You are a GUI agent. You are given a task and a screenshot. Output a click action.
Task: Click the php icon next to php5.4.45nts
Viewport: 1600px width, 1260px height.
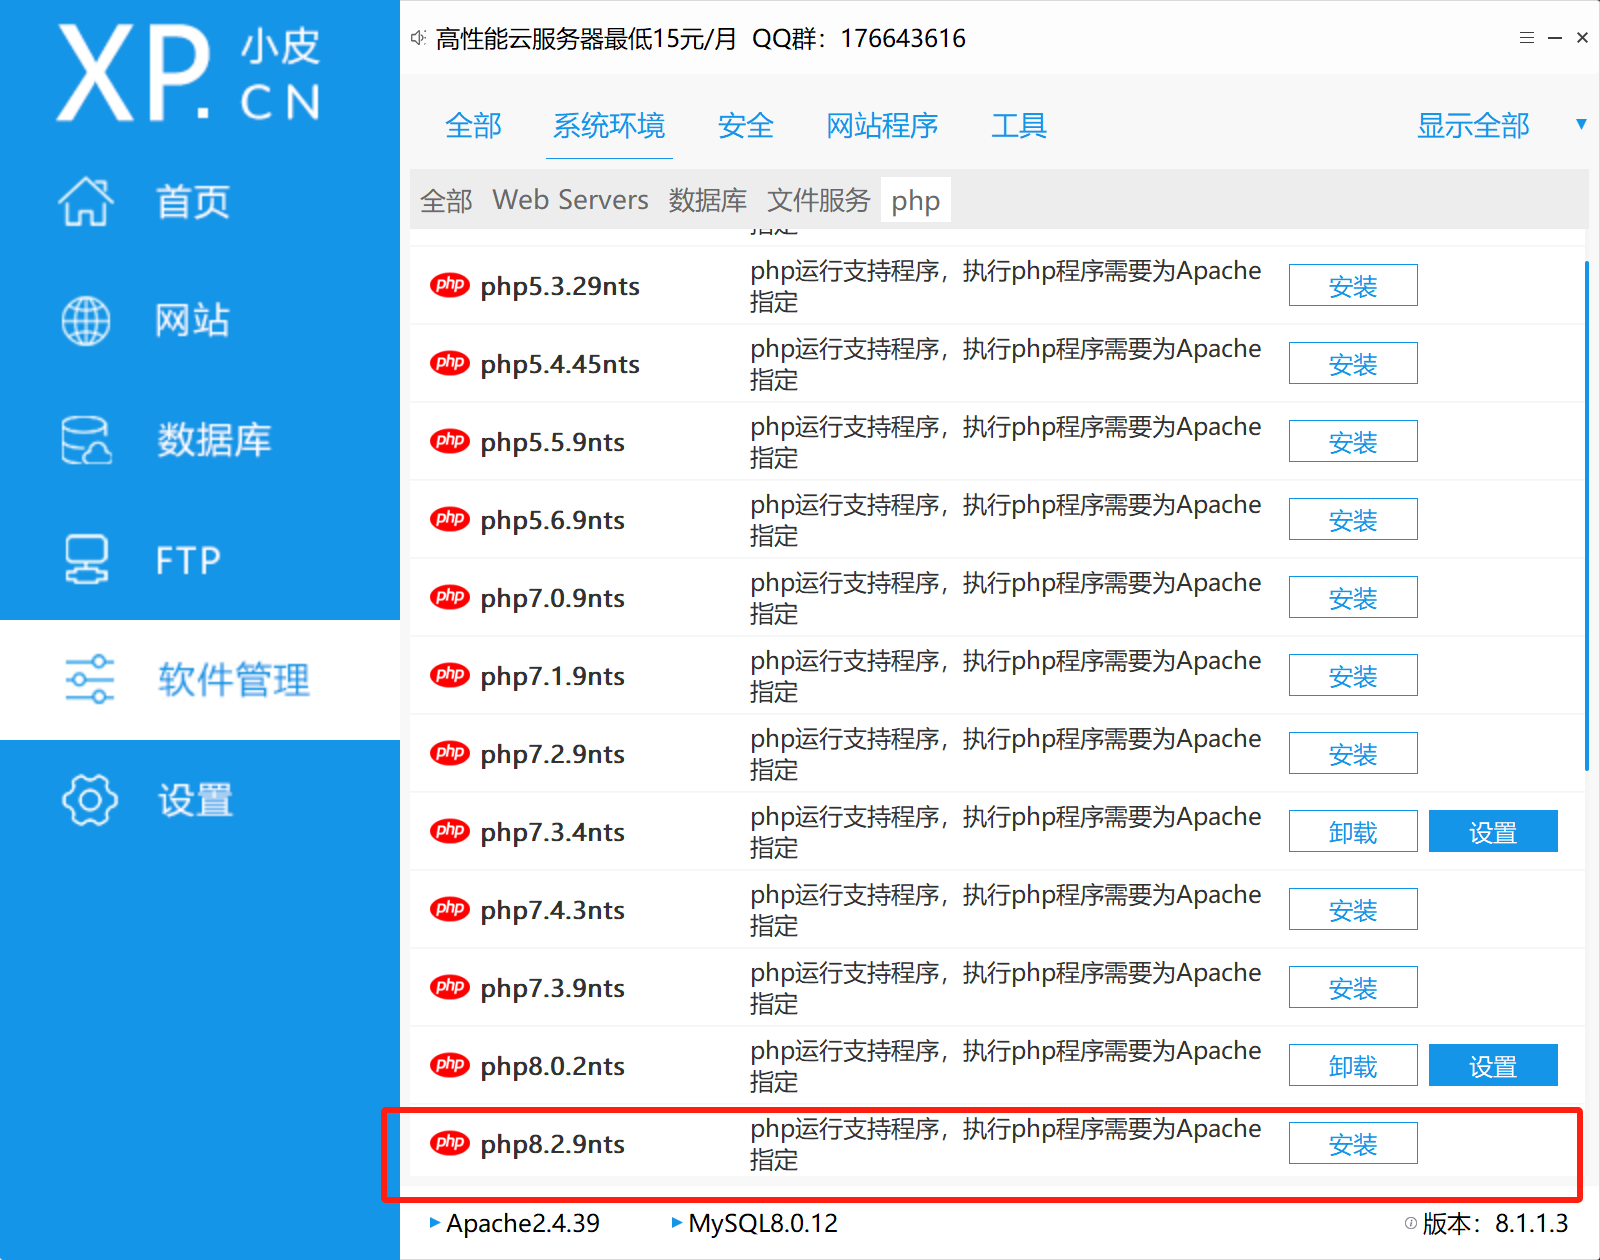pyautogui.click(x=450, y=363)
